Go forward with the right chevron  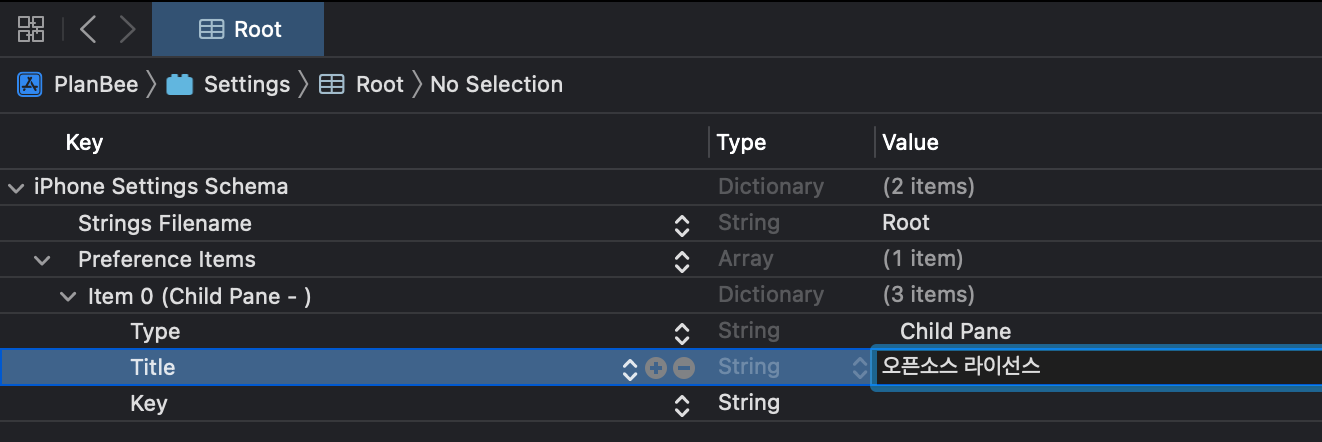click(127, 29)
